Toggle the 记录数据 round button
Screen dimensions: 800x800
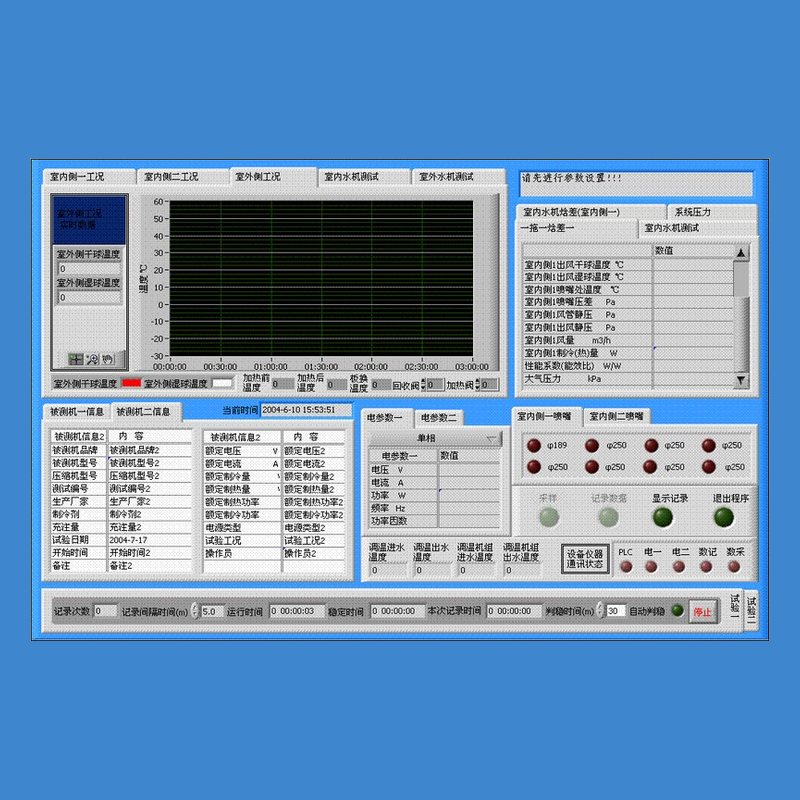(x=608, y=517)
